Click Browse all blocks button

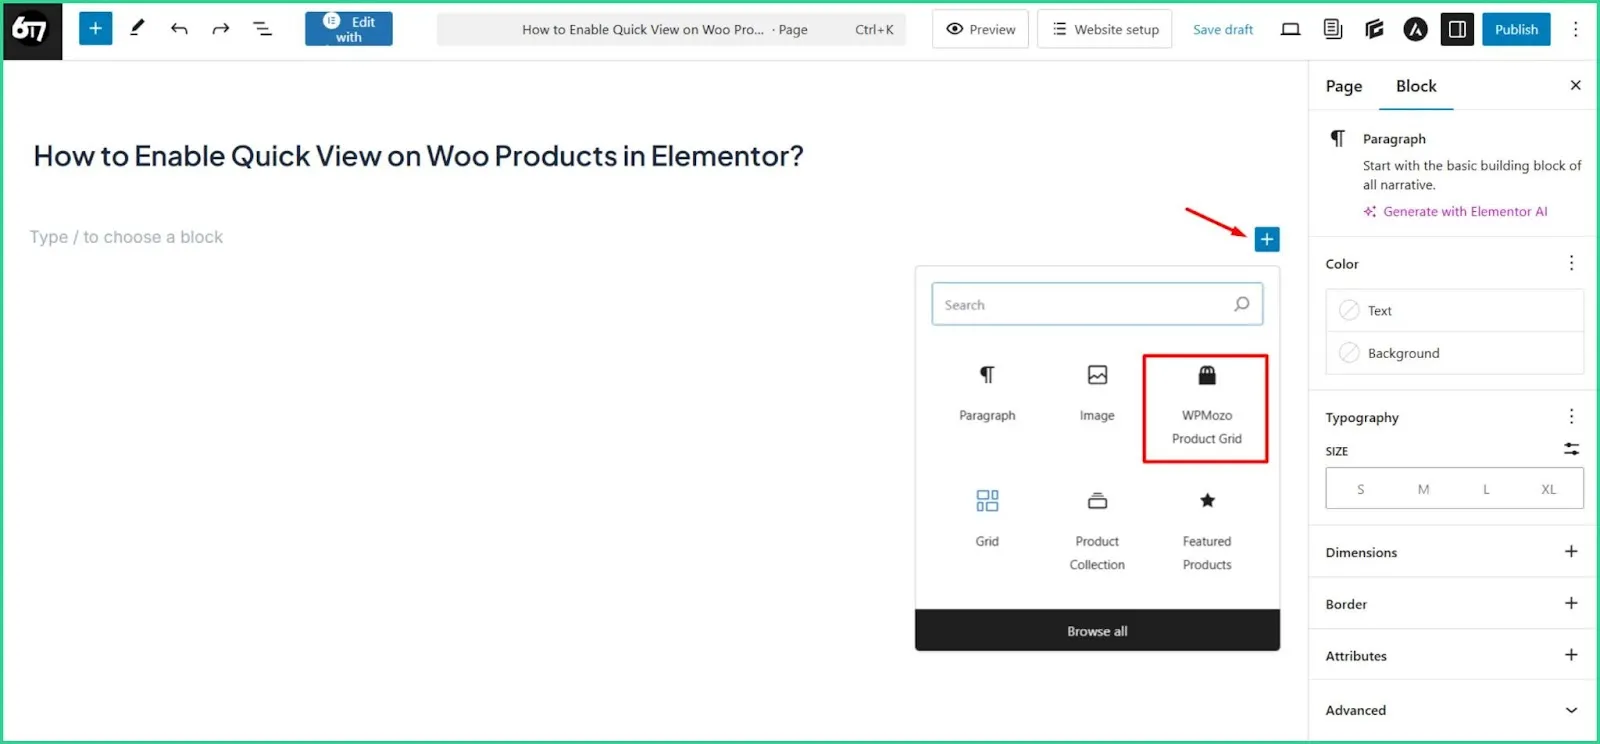1097,631
